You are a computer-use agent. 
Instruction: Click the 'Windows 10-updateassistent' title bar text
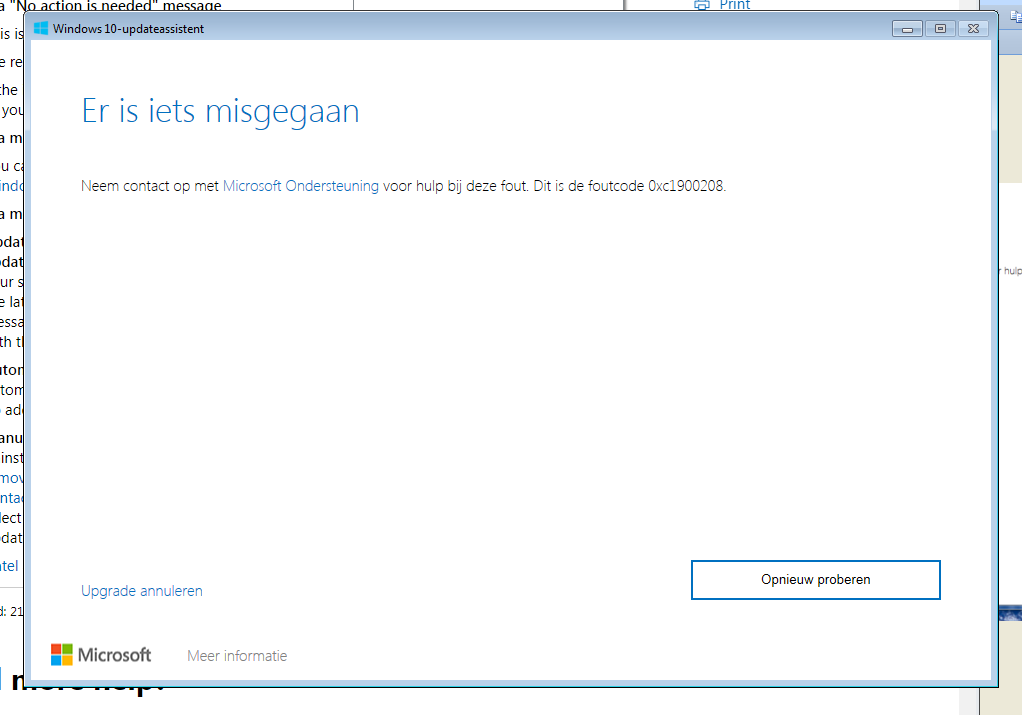coord(128,29)
